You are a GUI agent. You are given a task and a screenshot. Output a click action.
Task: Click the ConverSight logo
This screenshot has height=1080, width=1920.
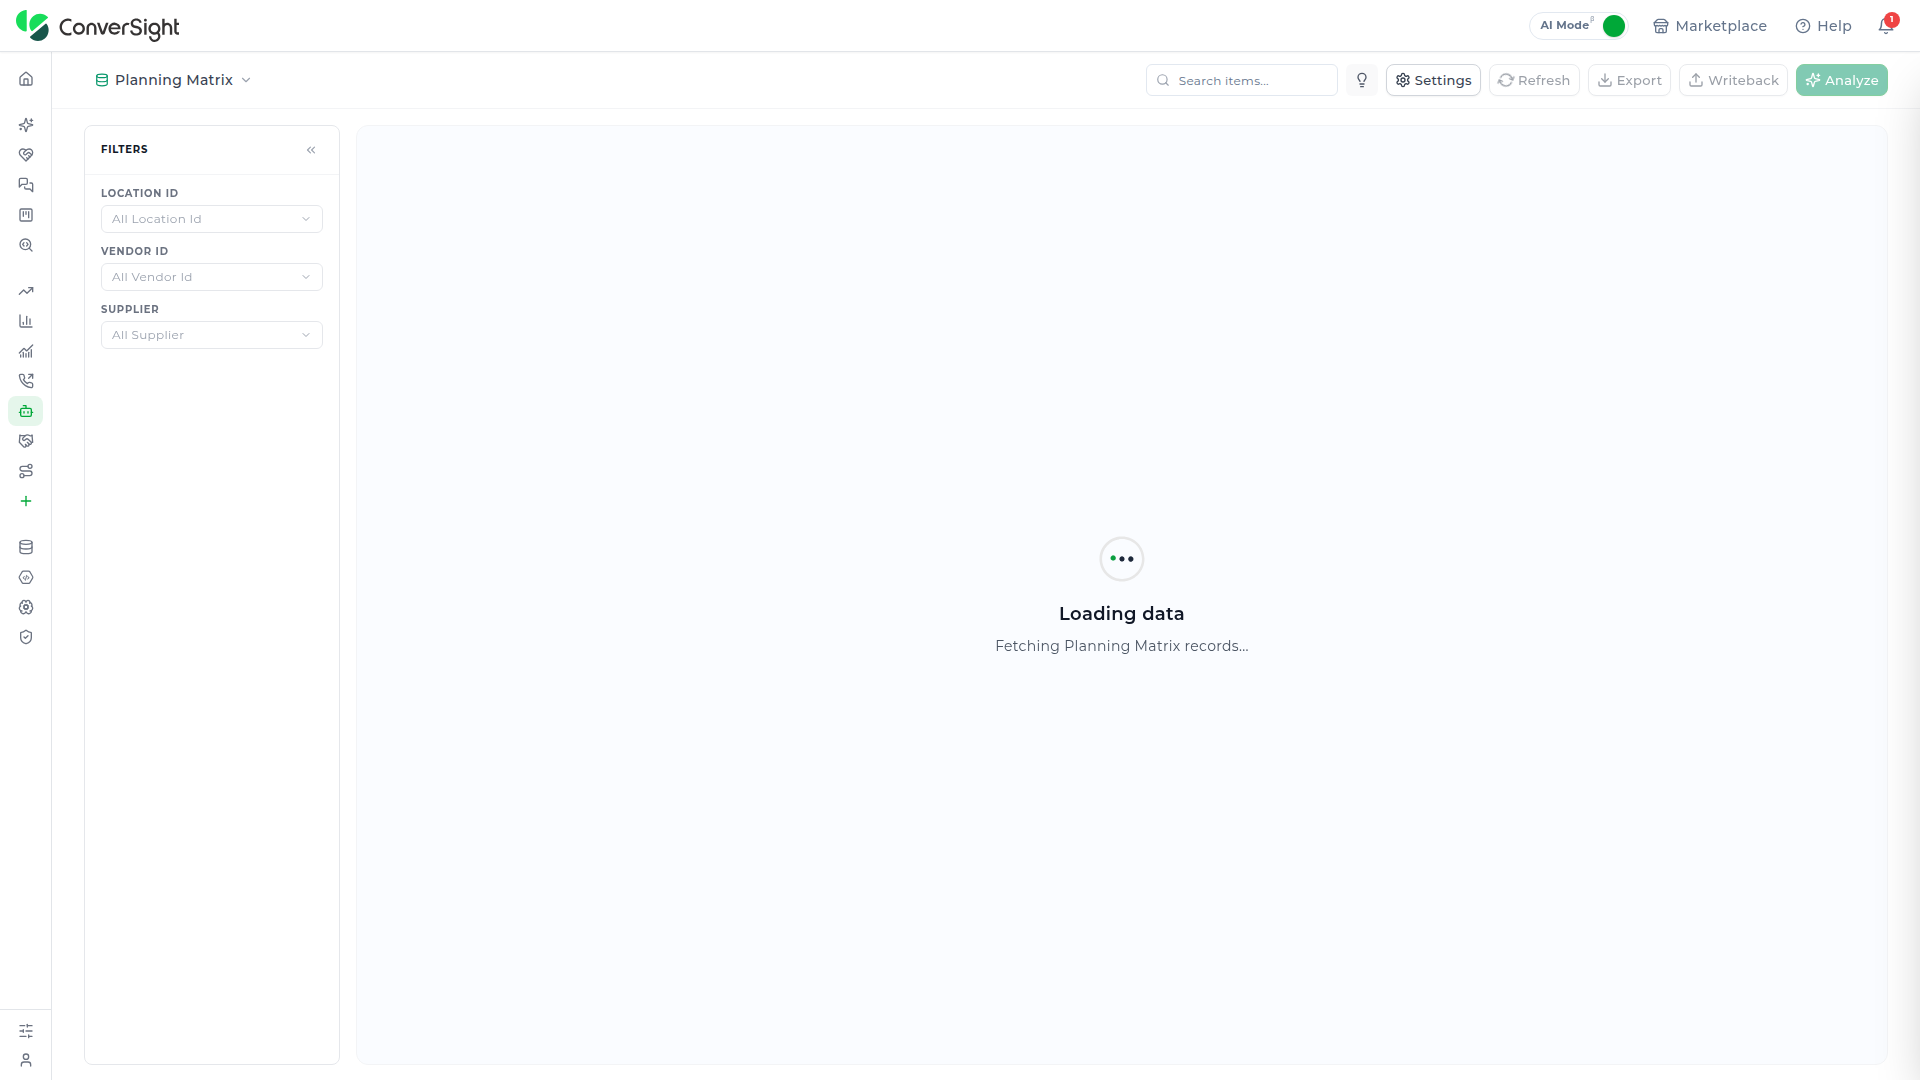click(98, 26)
